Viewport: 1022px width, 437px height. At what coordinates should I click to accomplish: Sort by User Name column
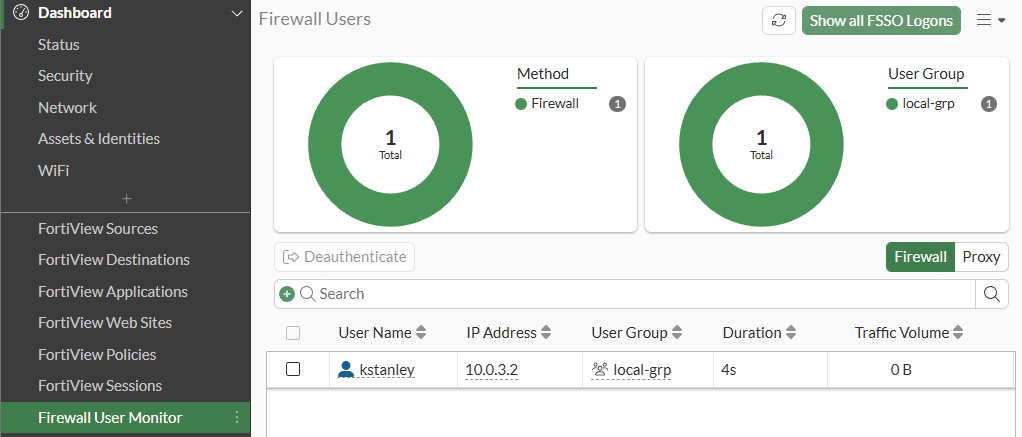tap(382, 333)
